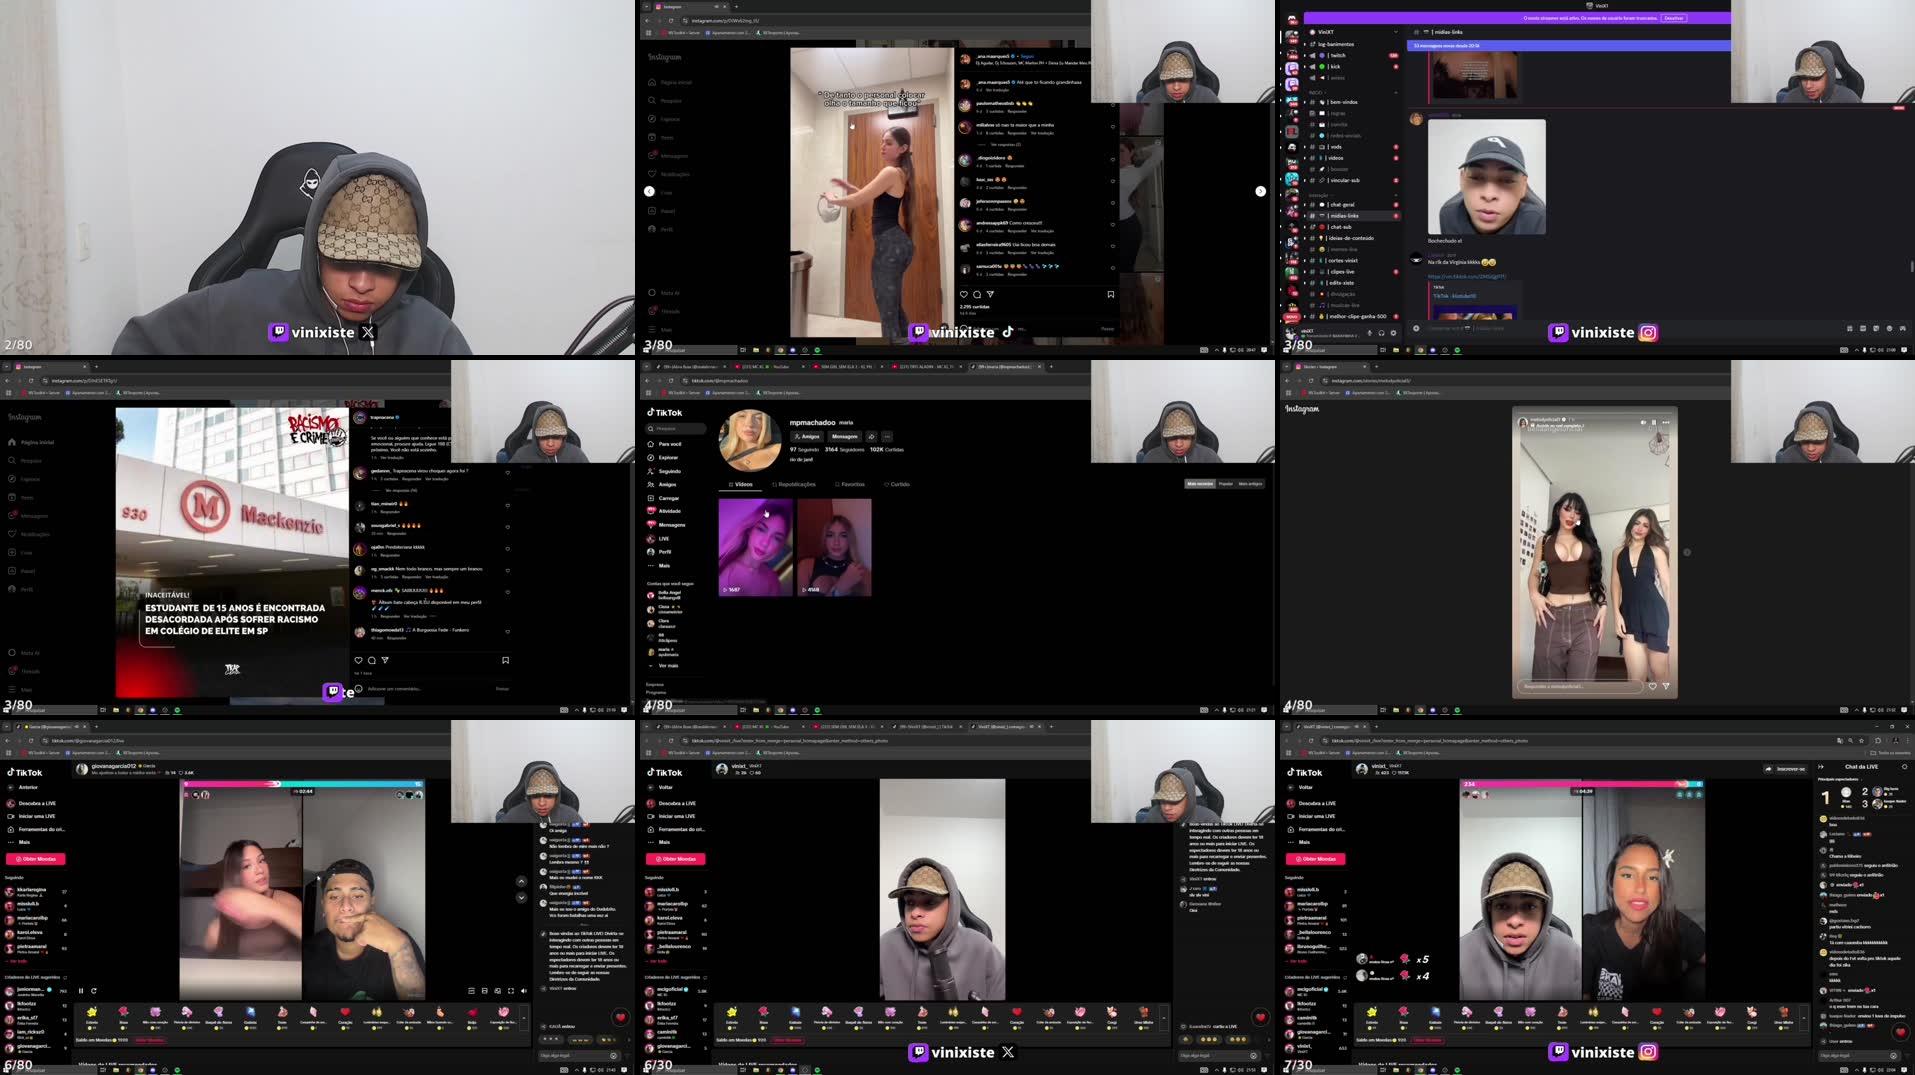1915x1075 pixels.
Task: Click TikTok Pesquisa search field on profile page
Action: pyautogui.click(x=676, y=428)
